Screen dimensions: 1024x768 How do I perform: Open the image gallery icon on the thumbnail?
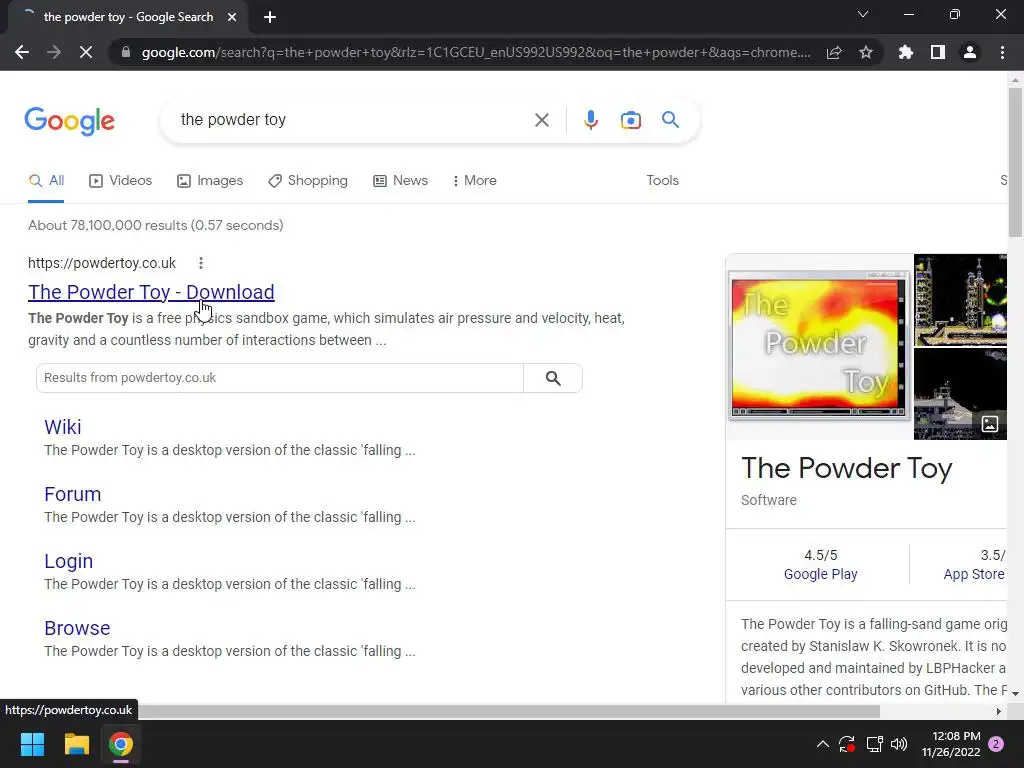pyautogui.click(x=989, y=424)
